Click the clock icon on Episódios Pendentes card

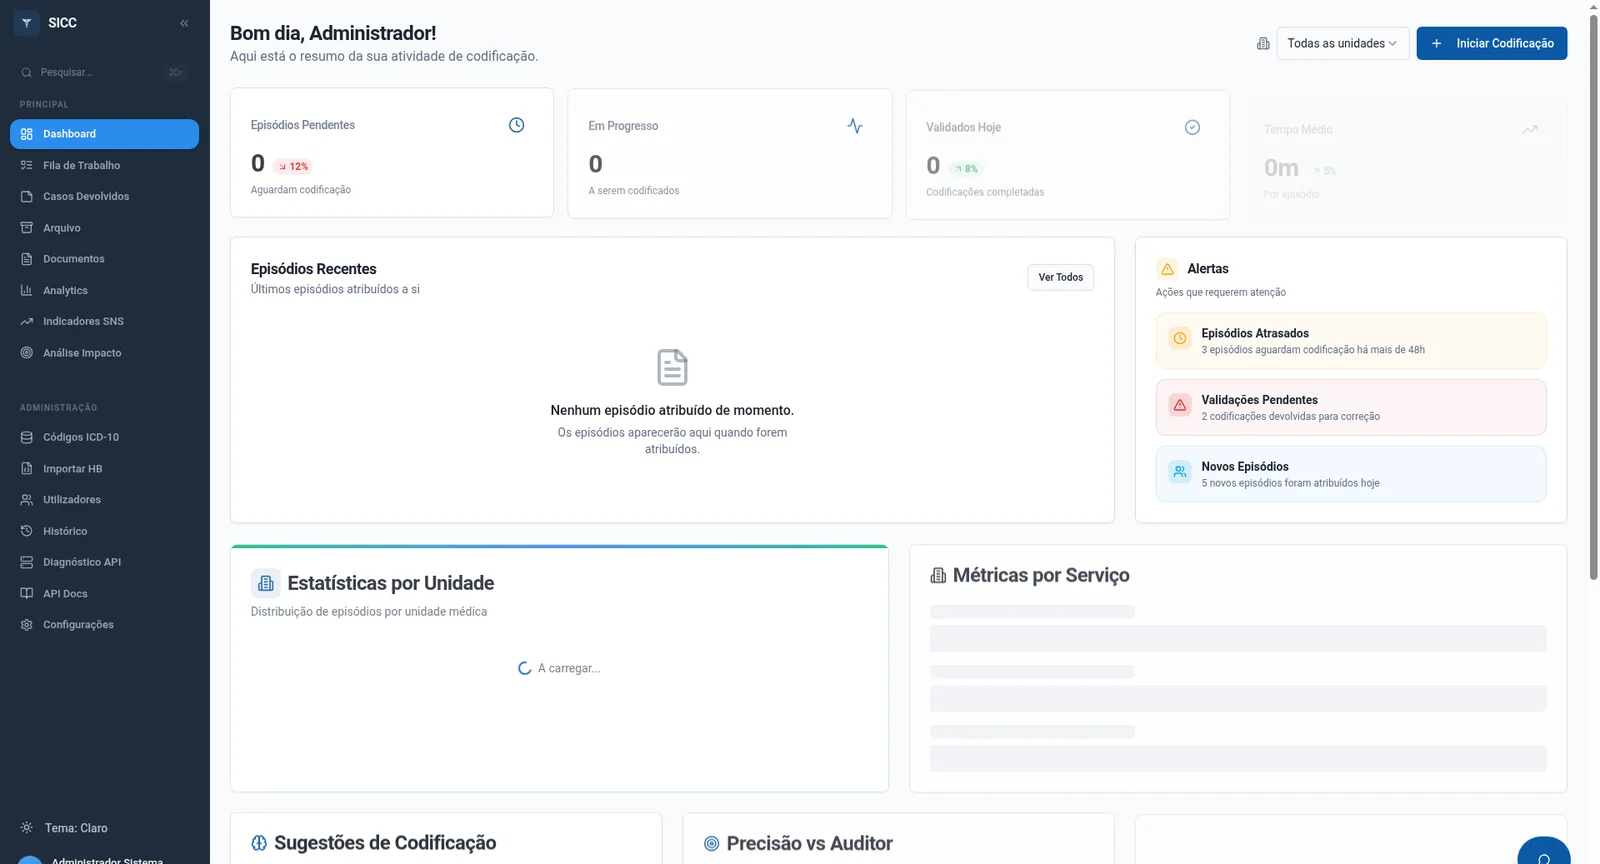pos(517,125)
